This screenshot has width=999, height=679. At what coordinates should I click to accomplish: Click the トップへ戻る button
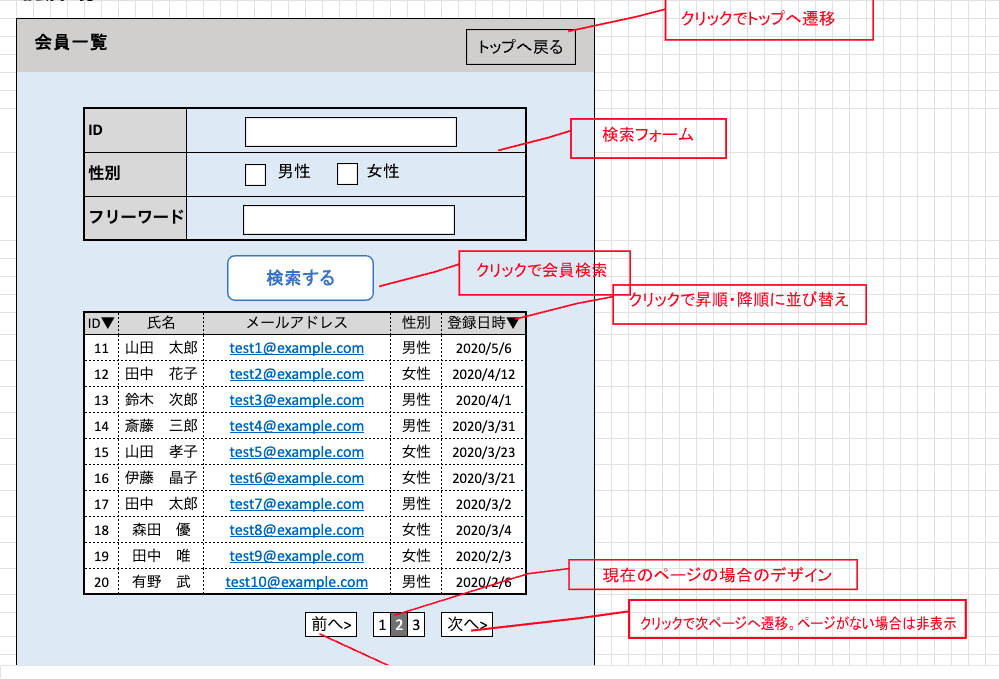(520, 47)
